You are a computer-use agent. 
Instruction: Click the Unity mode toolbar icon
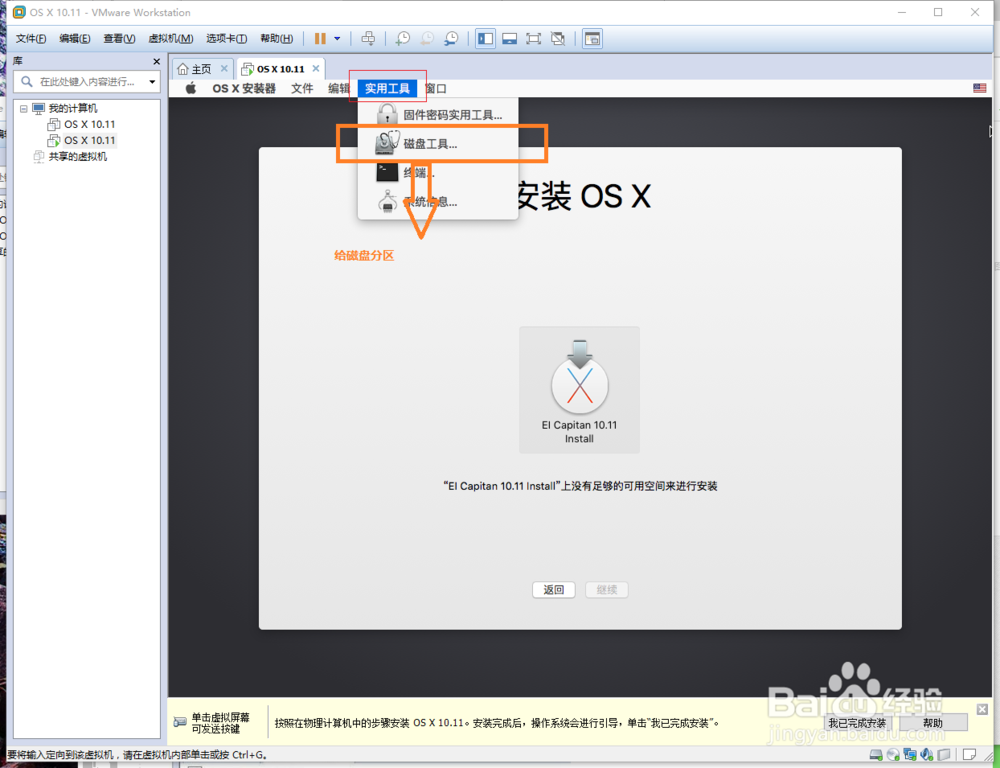click(x=558, y=39)
